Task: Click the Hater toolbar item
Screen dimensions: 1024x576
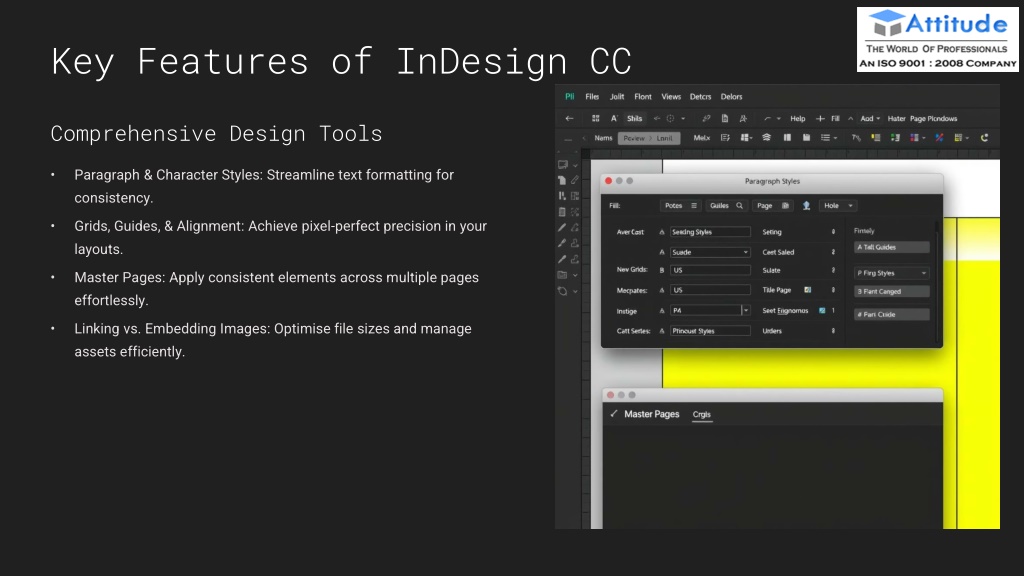Action: (897, 119)
